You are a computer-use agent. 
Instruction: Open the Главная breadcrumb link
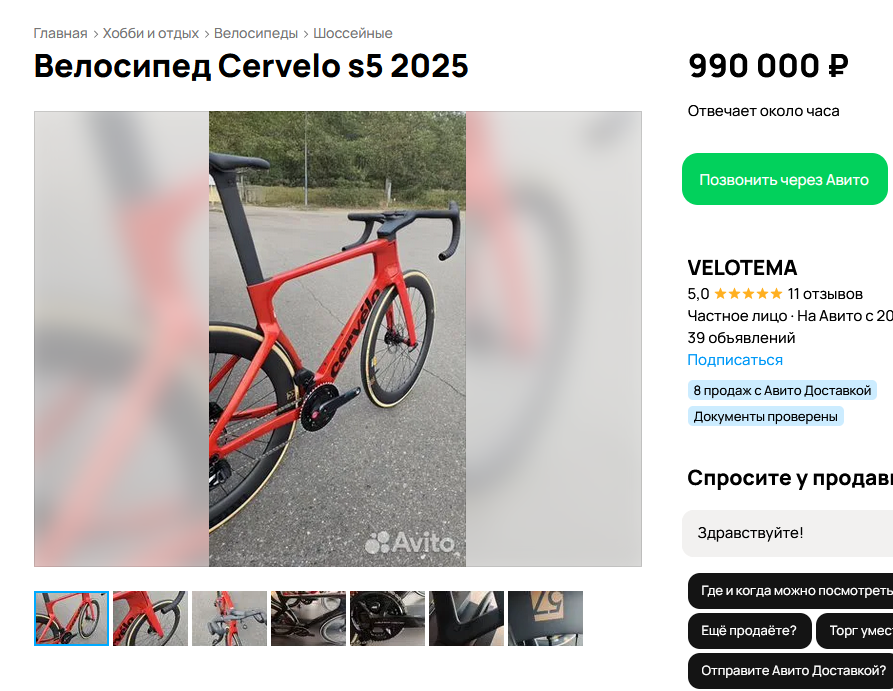[60, 33]
